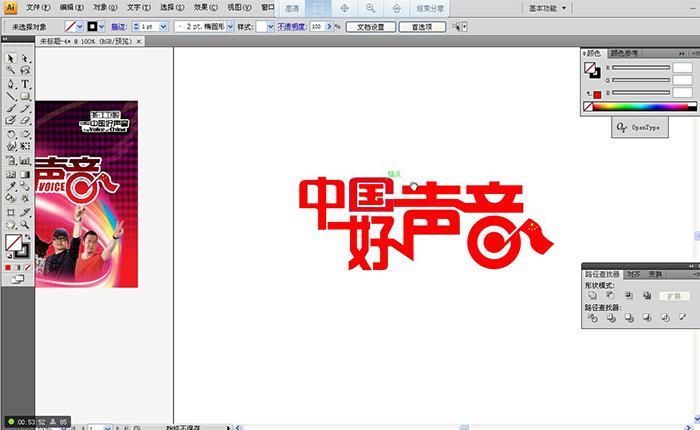The width and height of the screenshot is (700, 430).
Task: Pick the Paintbrush tool
Action: coord(11,108)
